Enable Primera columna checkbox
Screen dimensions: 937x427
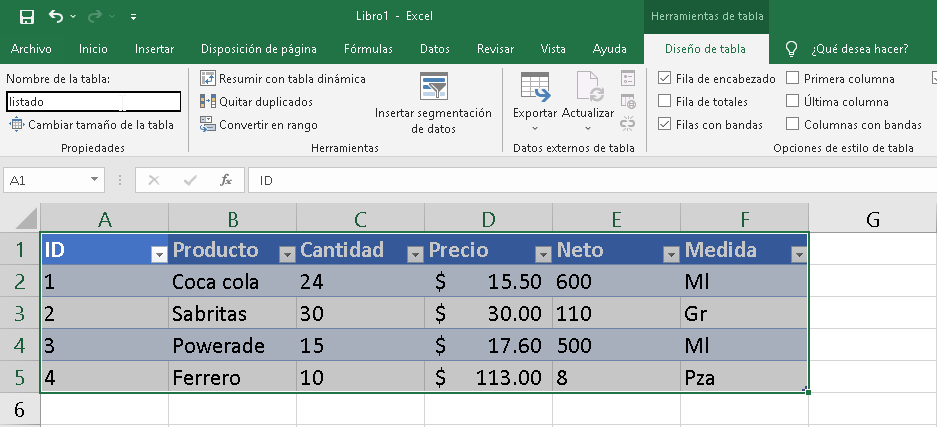click(792, 78)
